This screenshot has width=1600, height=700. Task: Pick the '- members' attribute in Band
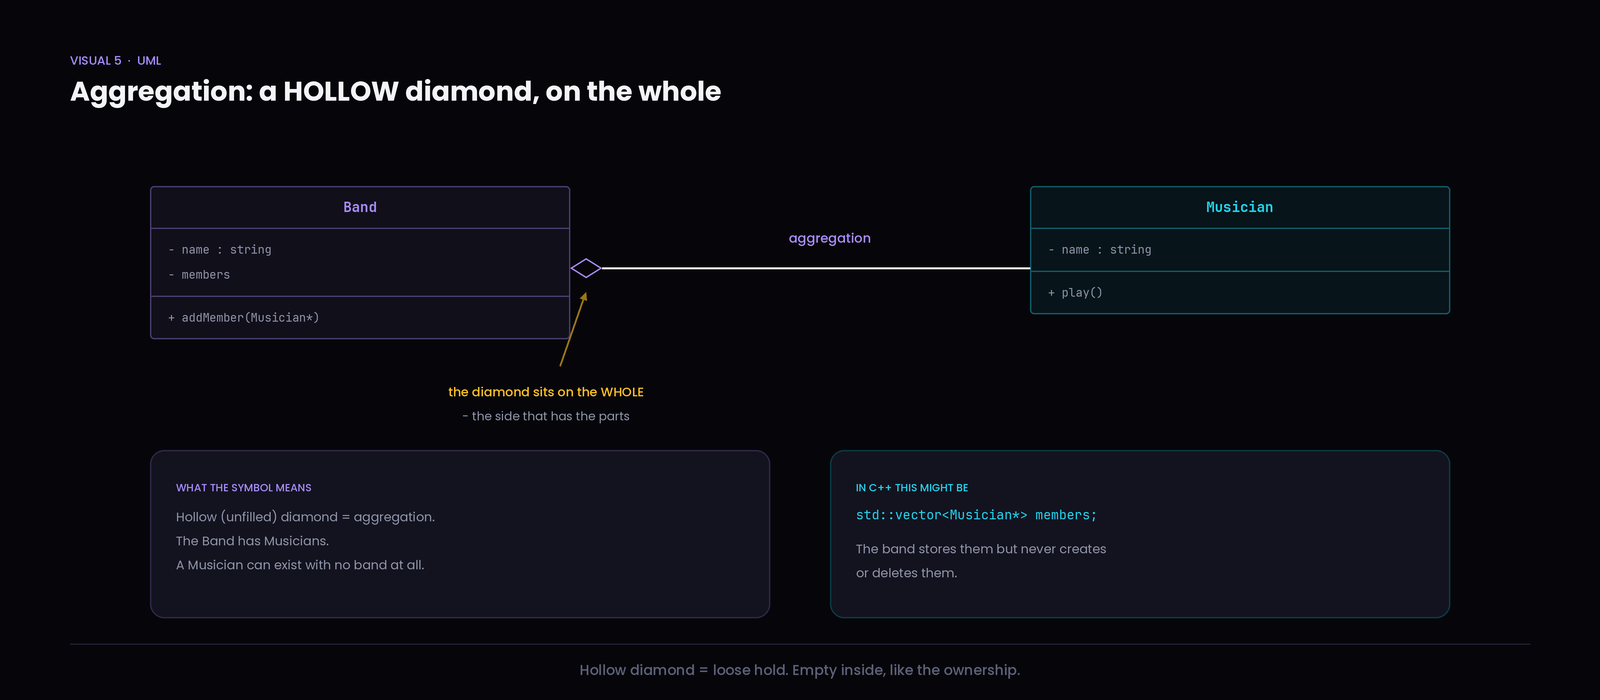click(x=199, y=275)
